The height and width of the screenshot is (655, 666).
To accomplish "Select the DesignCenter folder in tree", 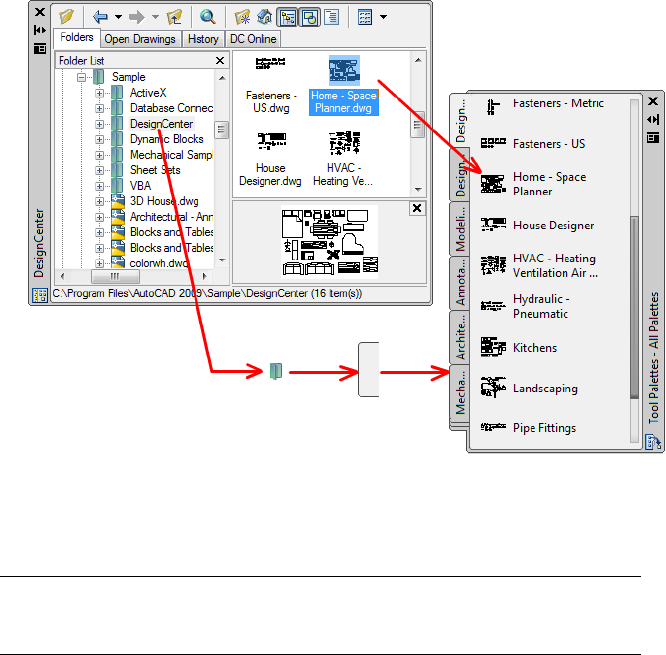I will click(161, 124).
